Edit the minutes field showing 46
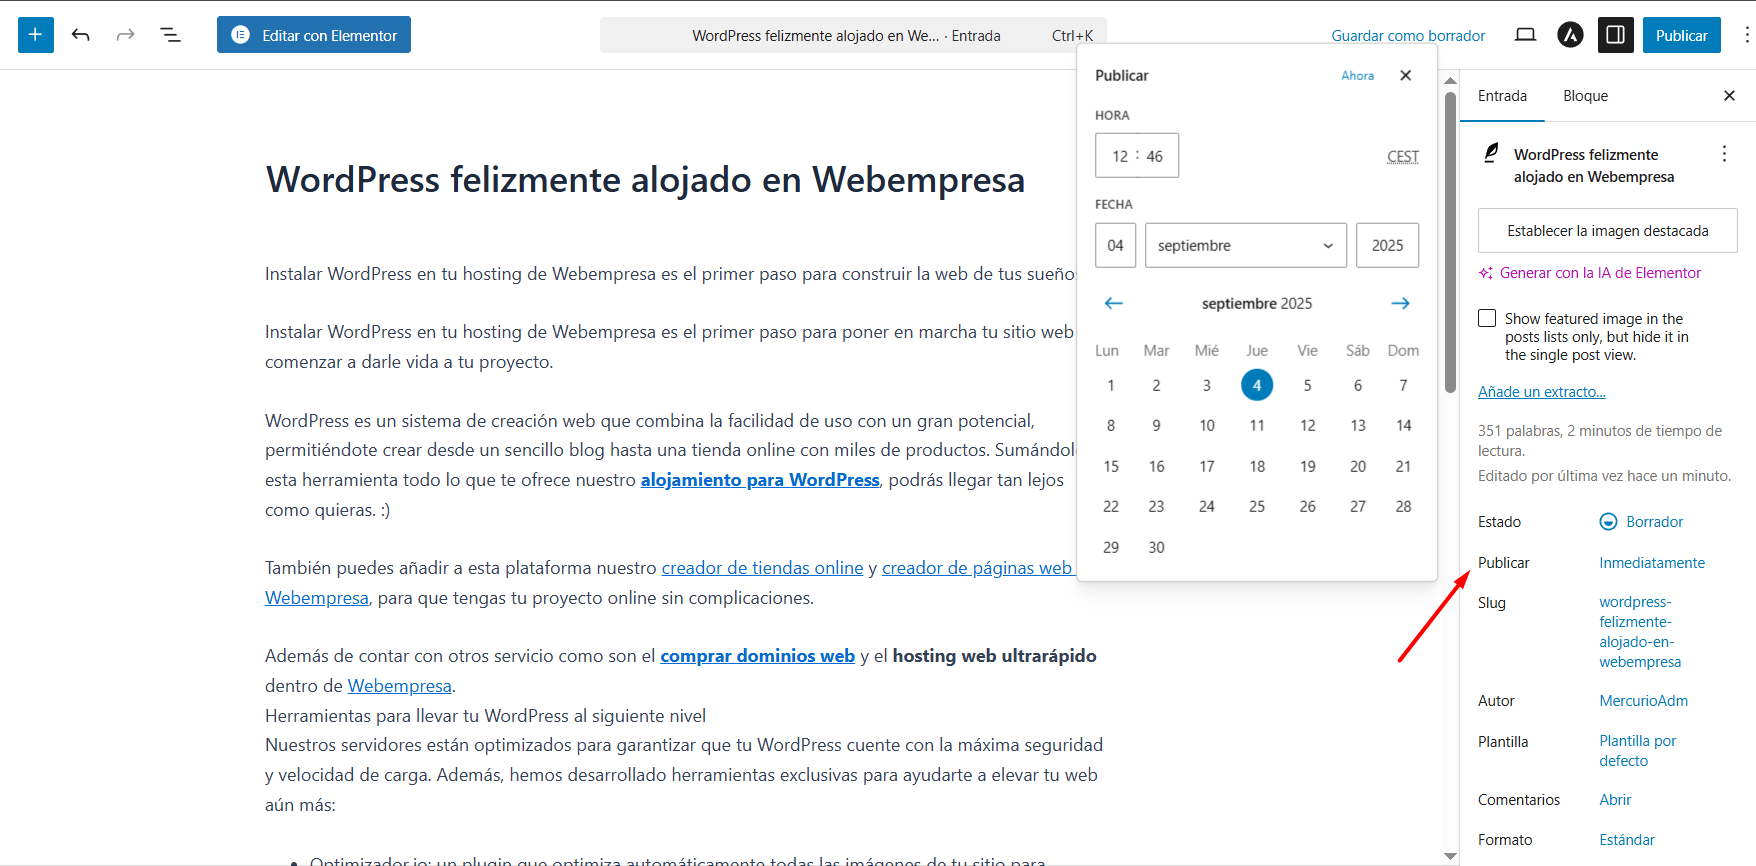The height and width of the screenshot is (866, 1756). pos(1155,156)
